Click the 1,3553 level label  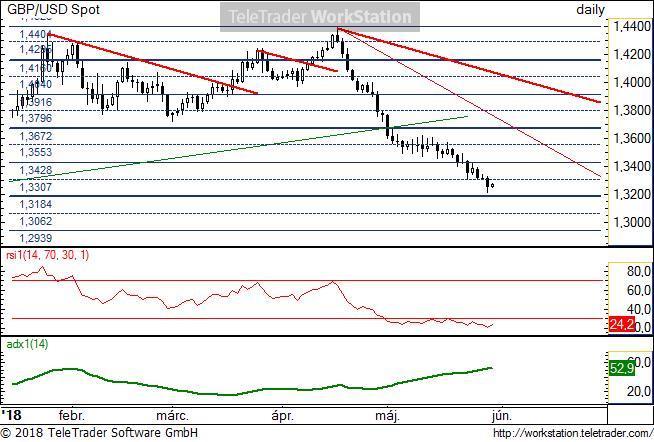pos(36,152)
